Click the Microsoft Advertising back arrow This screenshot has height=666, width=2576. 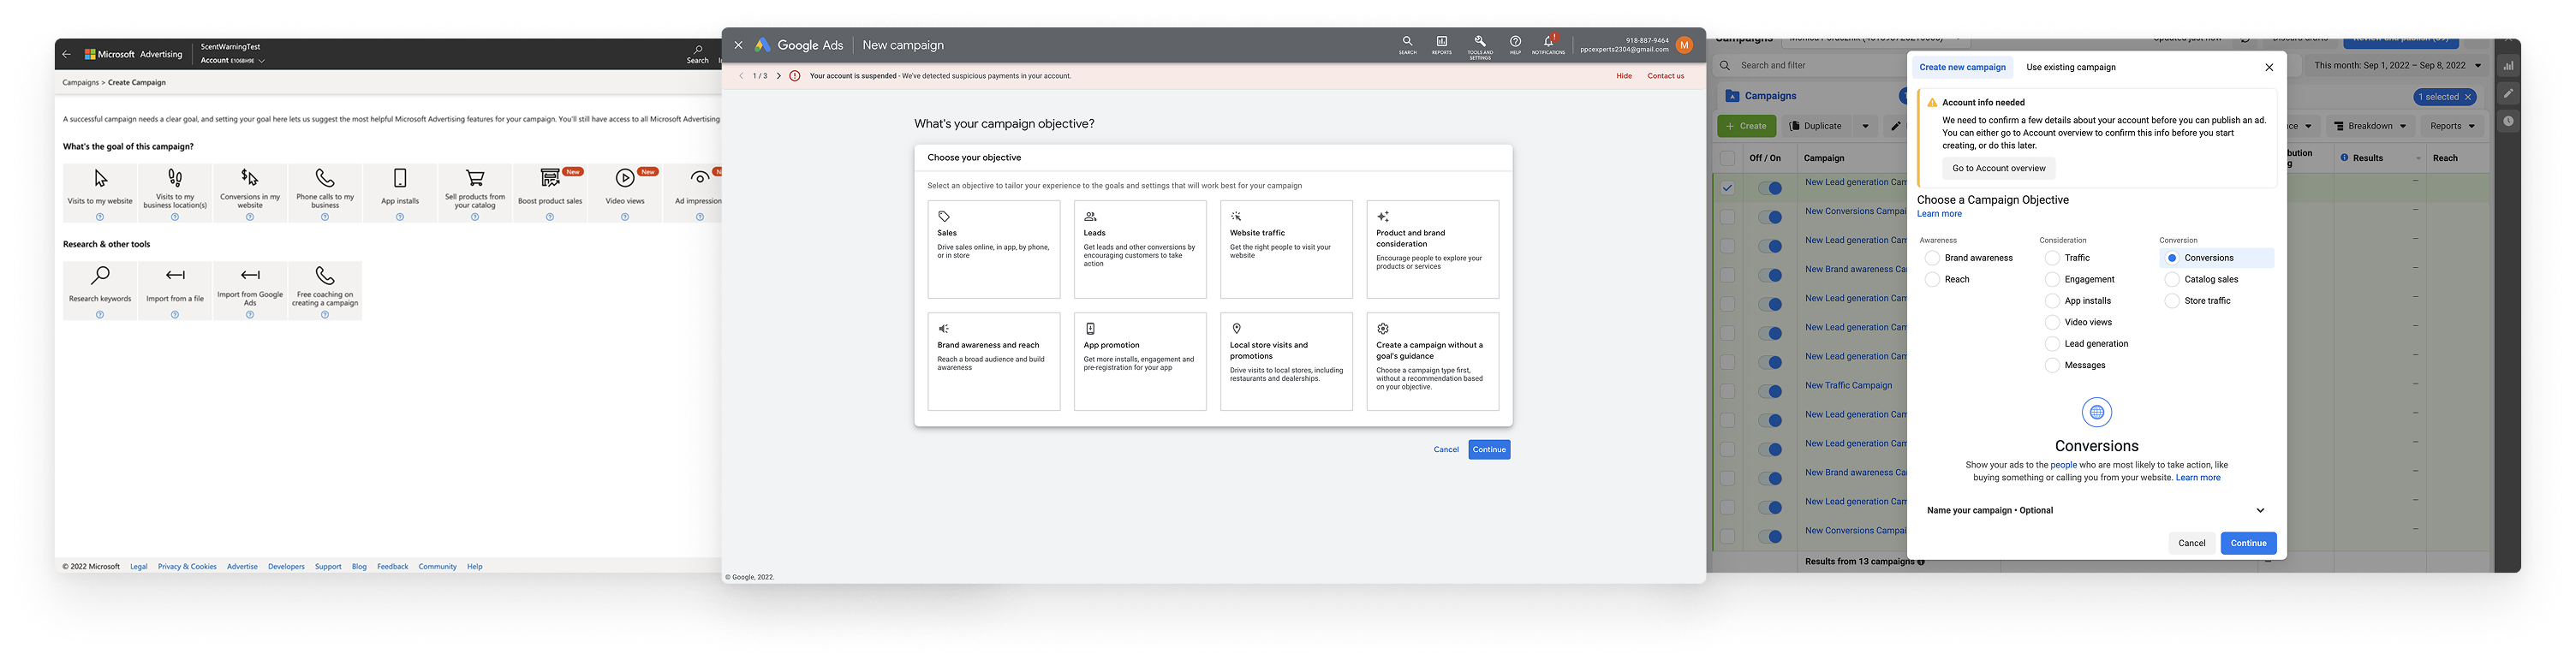click(67, 54)
